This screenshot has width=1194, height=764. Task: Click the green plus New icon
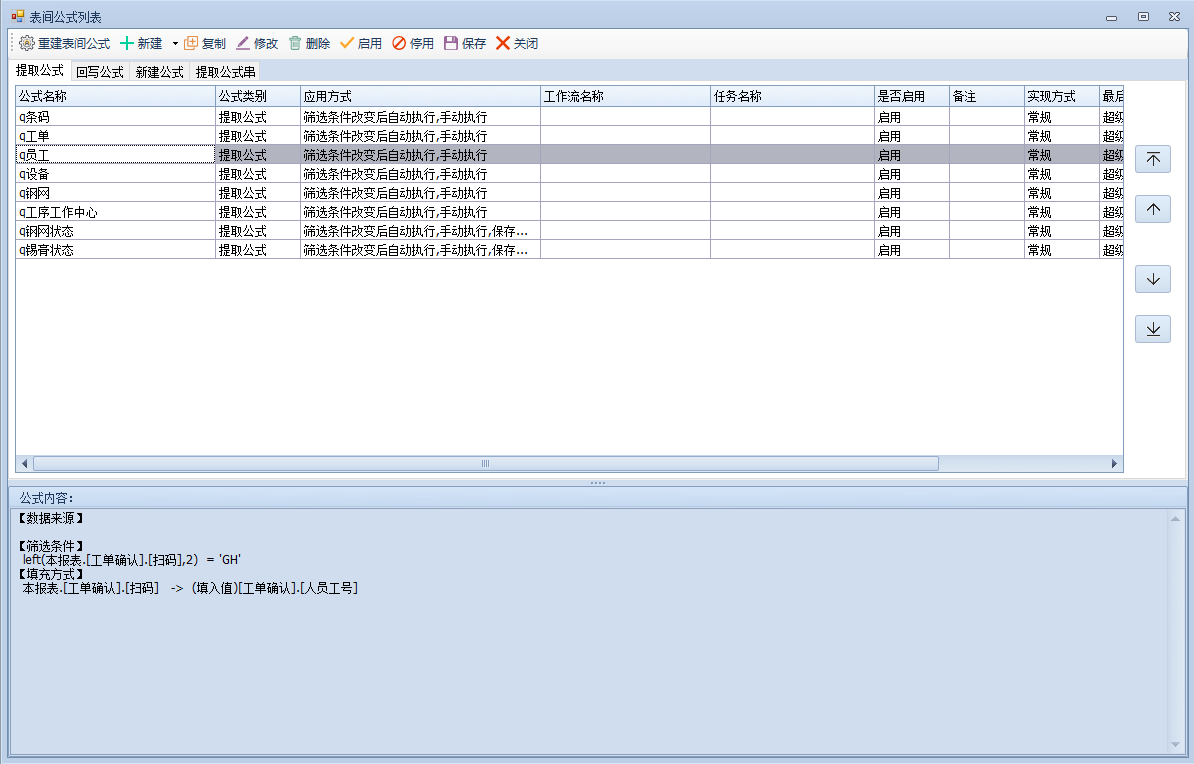127,44
